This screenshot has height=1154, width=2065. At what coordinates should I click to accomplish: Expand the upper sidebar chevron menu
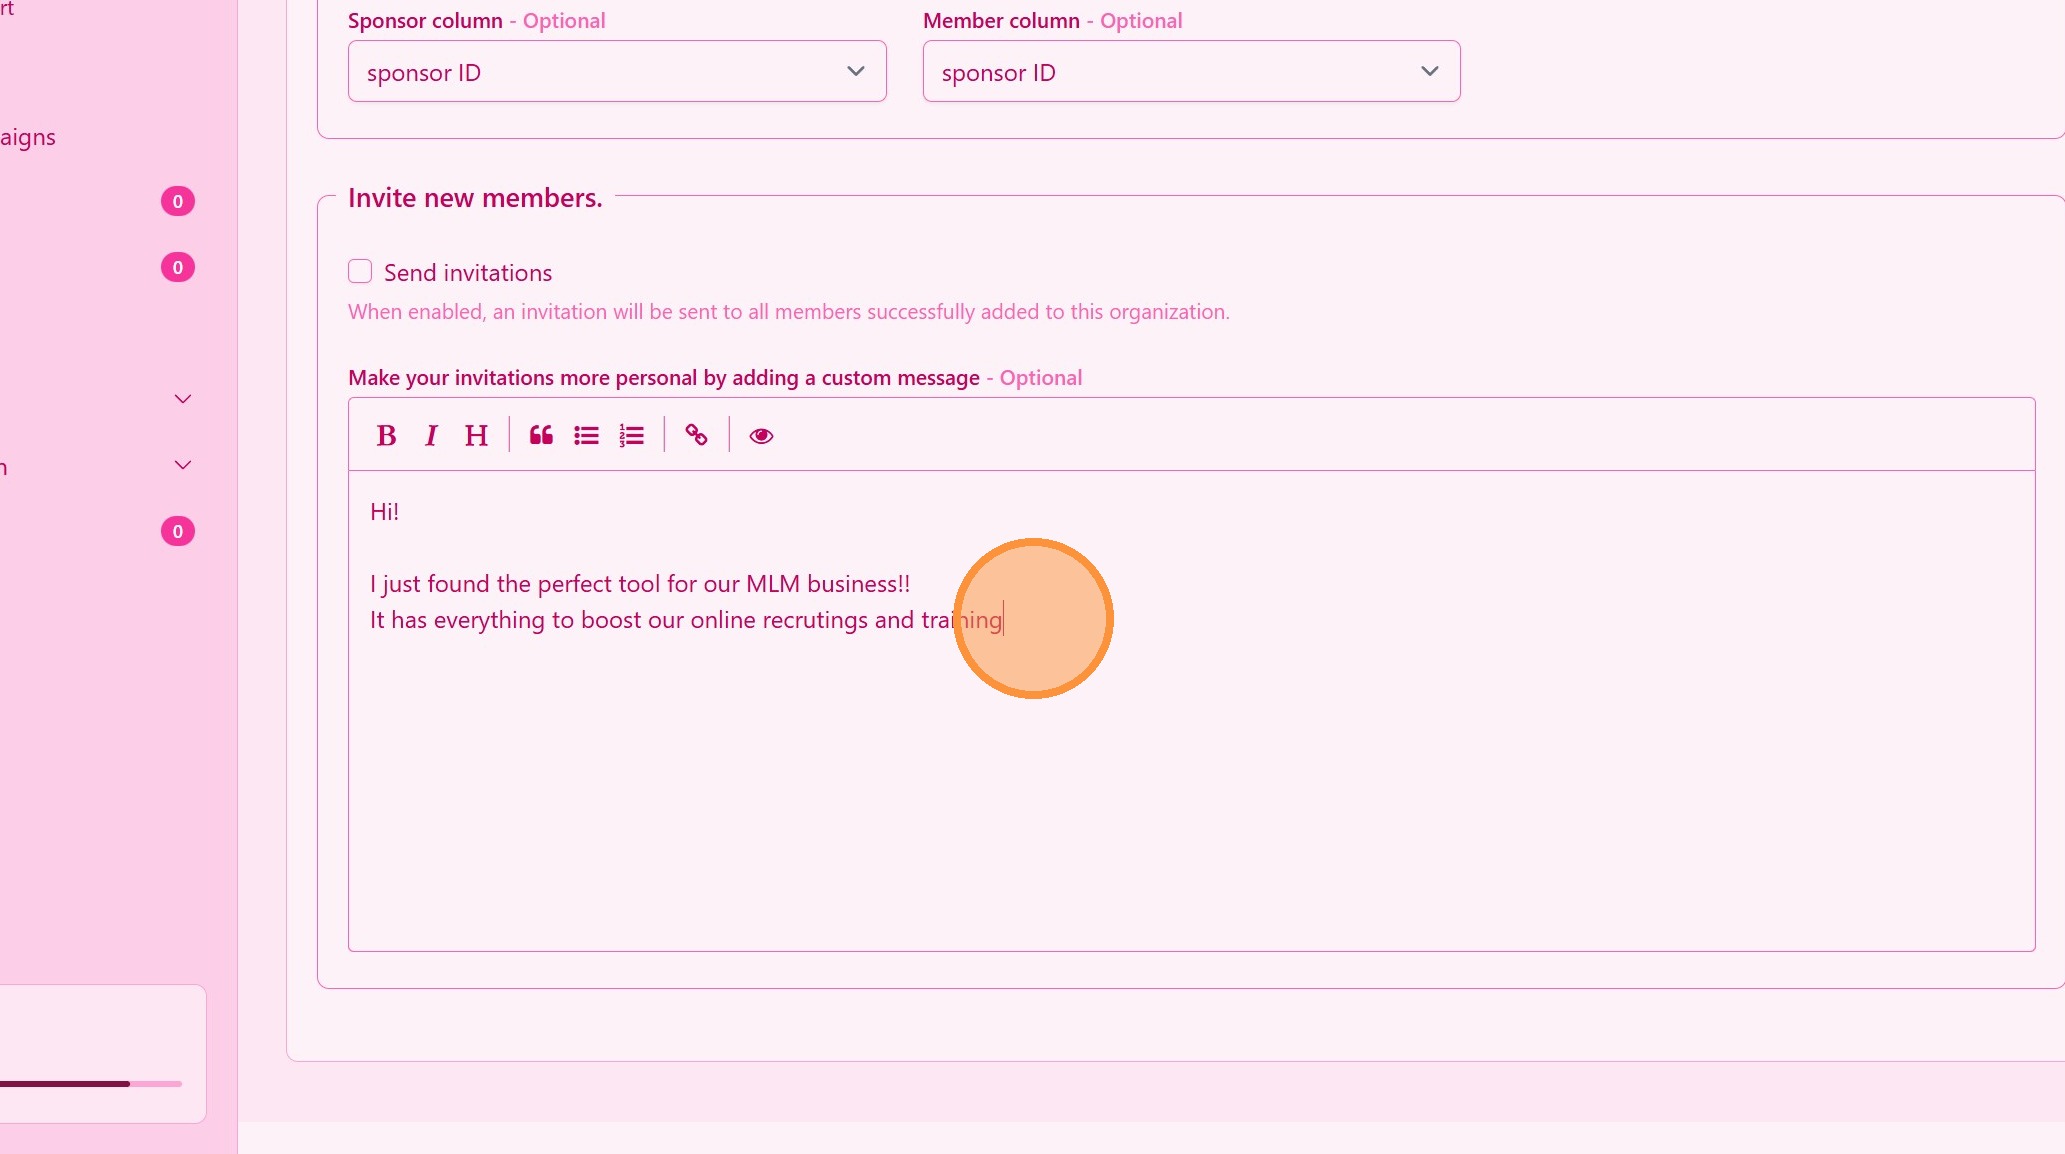[182, 399]
